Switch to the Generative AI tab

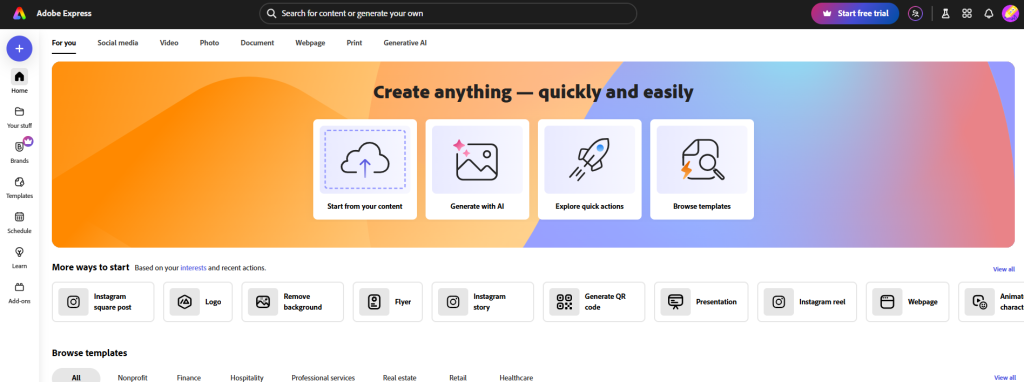405,43
